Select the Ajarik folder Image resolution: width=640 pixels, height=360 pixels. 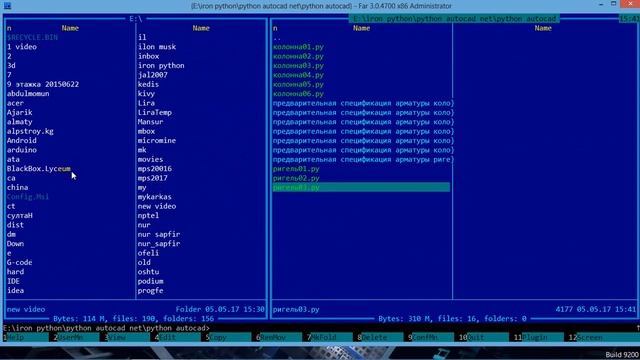click(x=20, y=113)
